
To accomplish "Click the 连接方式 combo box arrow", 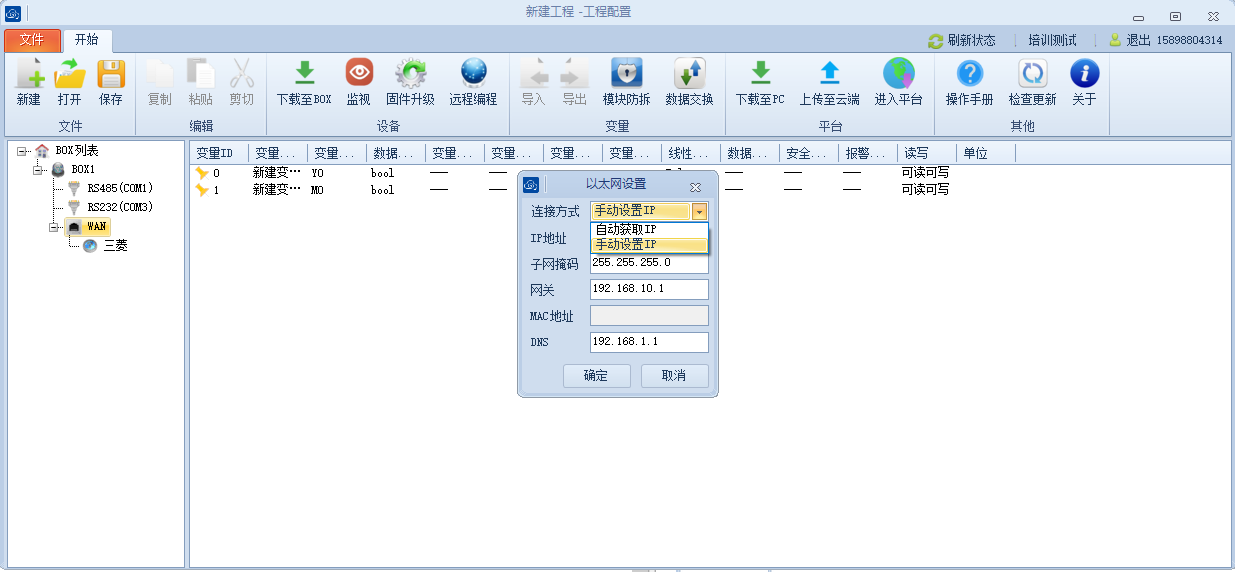I will tap(699, 211).
